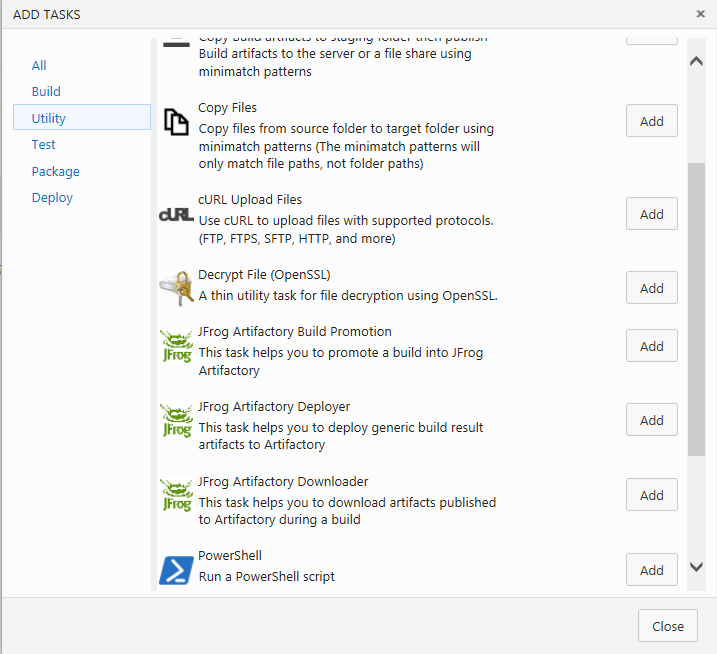Click the JFrog Artifactory Downloader title
Image resolution: width=717 pixels, height=654 pixels.
(x=283, y=482)
